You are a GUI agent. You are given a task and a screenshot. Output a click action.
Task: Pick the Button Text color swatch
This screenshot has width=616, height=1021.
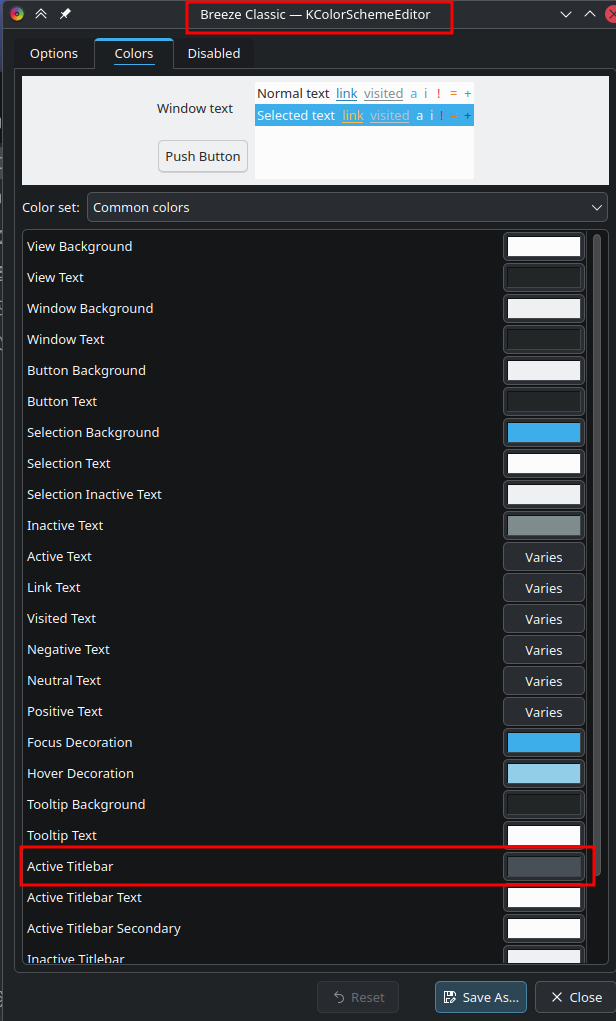544,402
